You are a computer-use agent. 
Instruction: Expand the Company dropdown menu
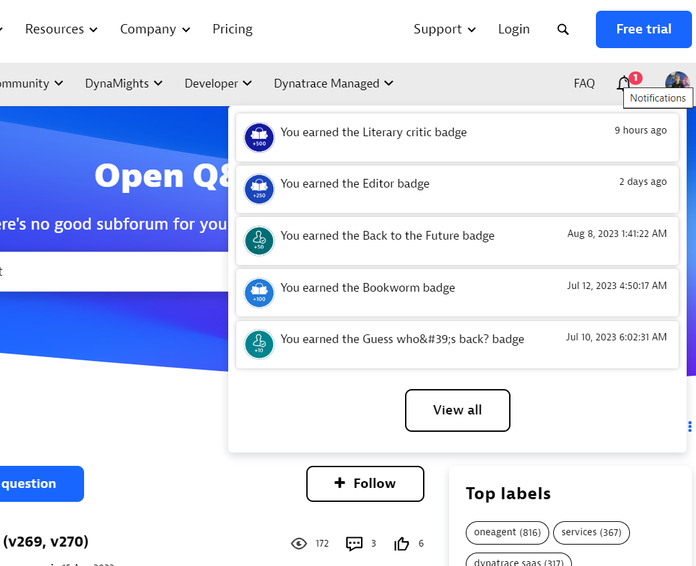coord(155,29)
